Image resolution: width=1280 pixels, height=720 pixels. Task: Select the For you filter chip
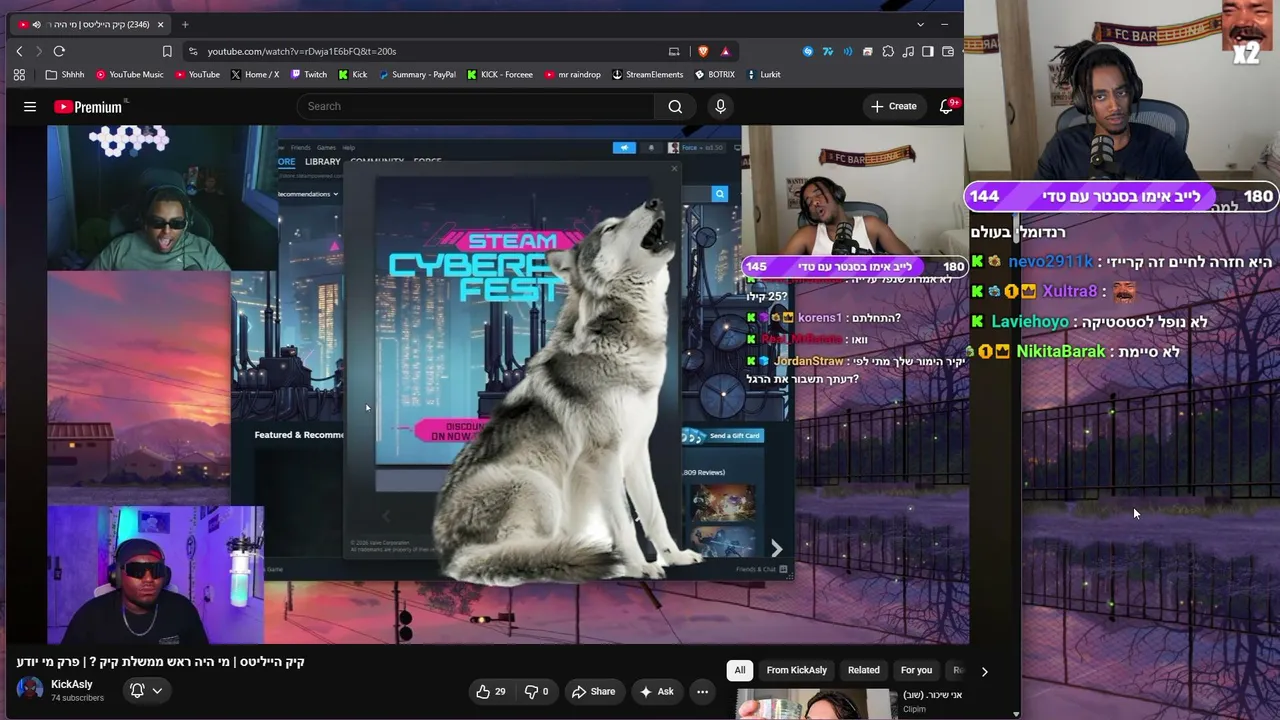916,670
